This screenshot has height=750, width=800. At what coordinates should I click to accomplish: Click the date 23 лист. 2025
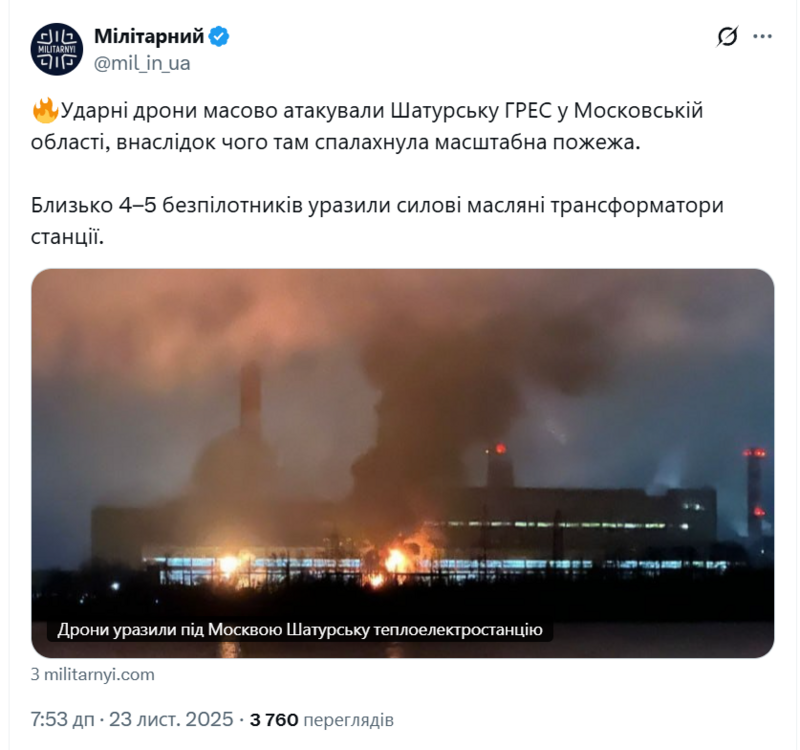171,719
